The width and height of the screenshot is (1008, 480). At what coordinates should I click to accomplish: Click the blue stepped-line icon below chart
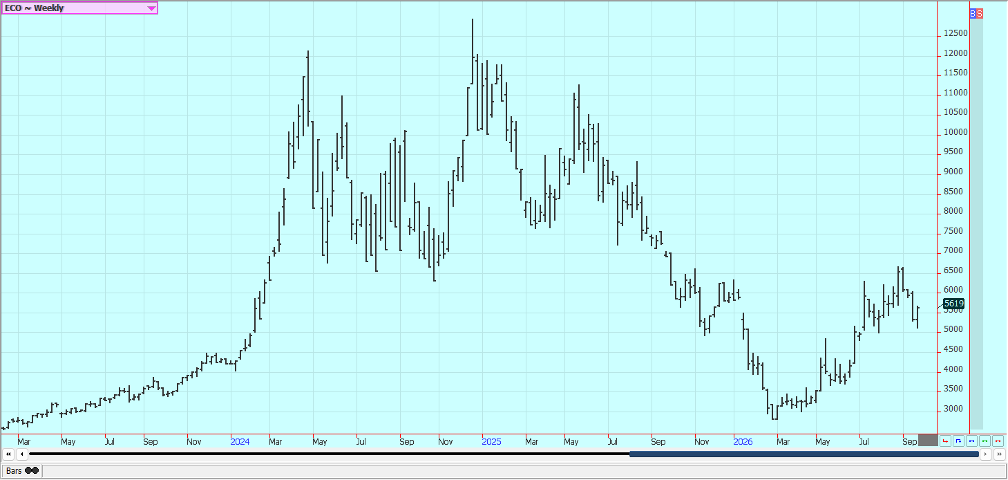tap(958, 441)
